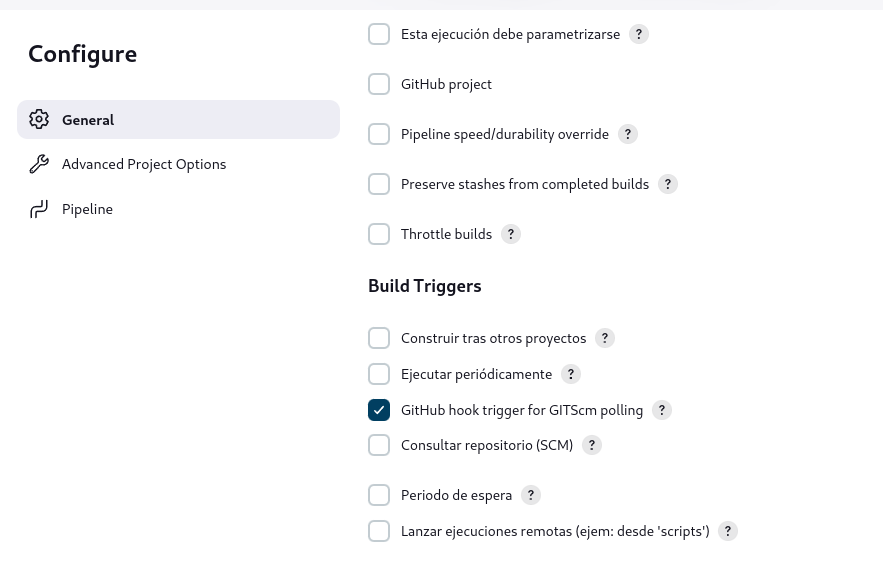Click the Pipeline sidebar icon

[39, 209]
